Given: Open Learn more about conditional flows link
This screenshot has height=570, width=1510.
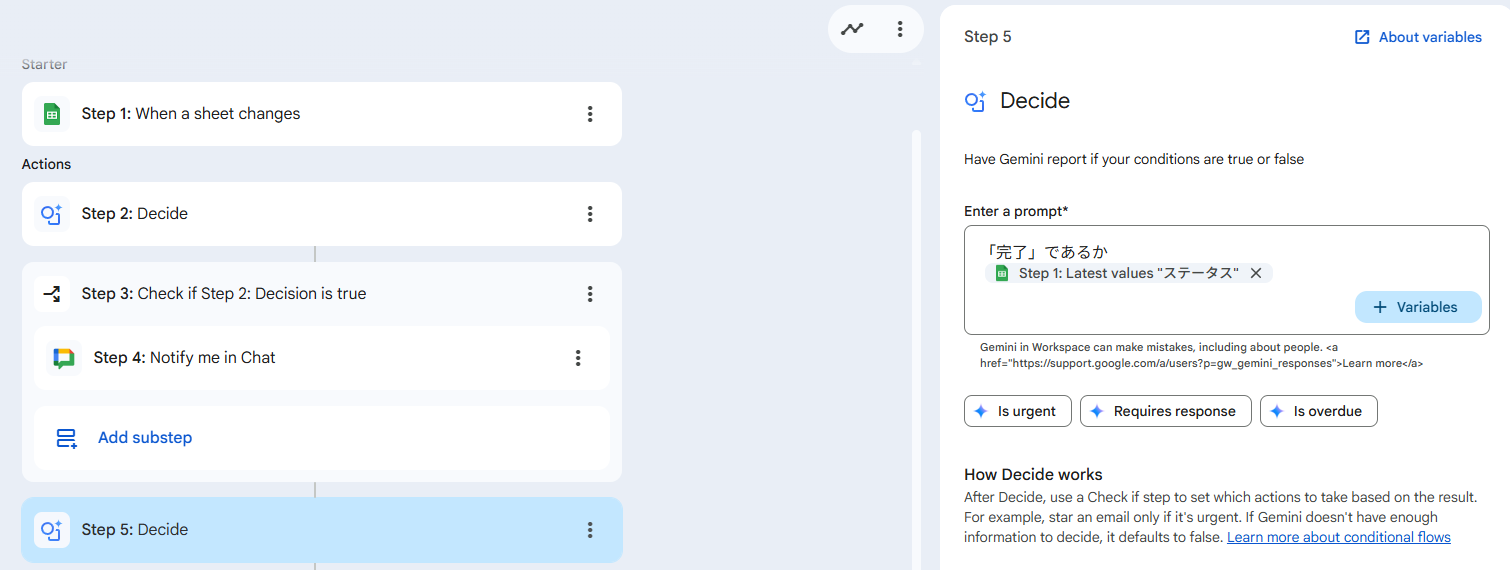Looking at the screenshot, I should (x=1338, y=537).
